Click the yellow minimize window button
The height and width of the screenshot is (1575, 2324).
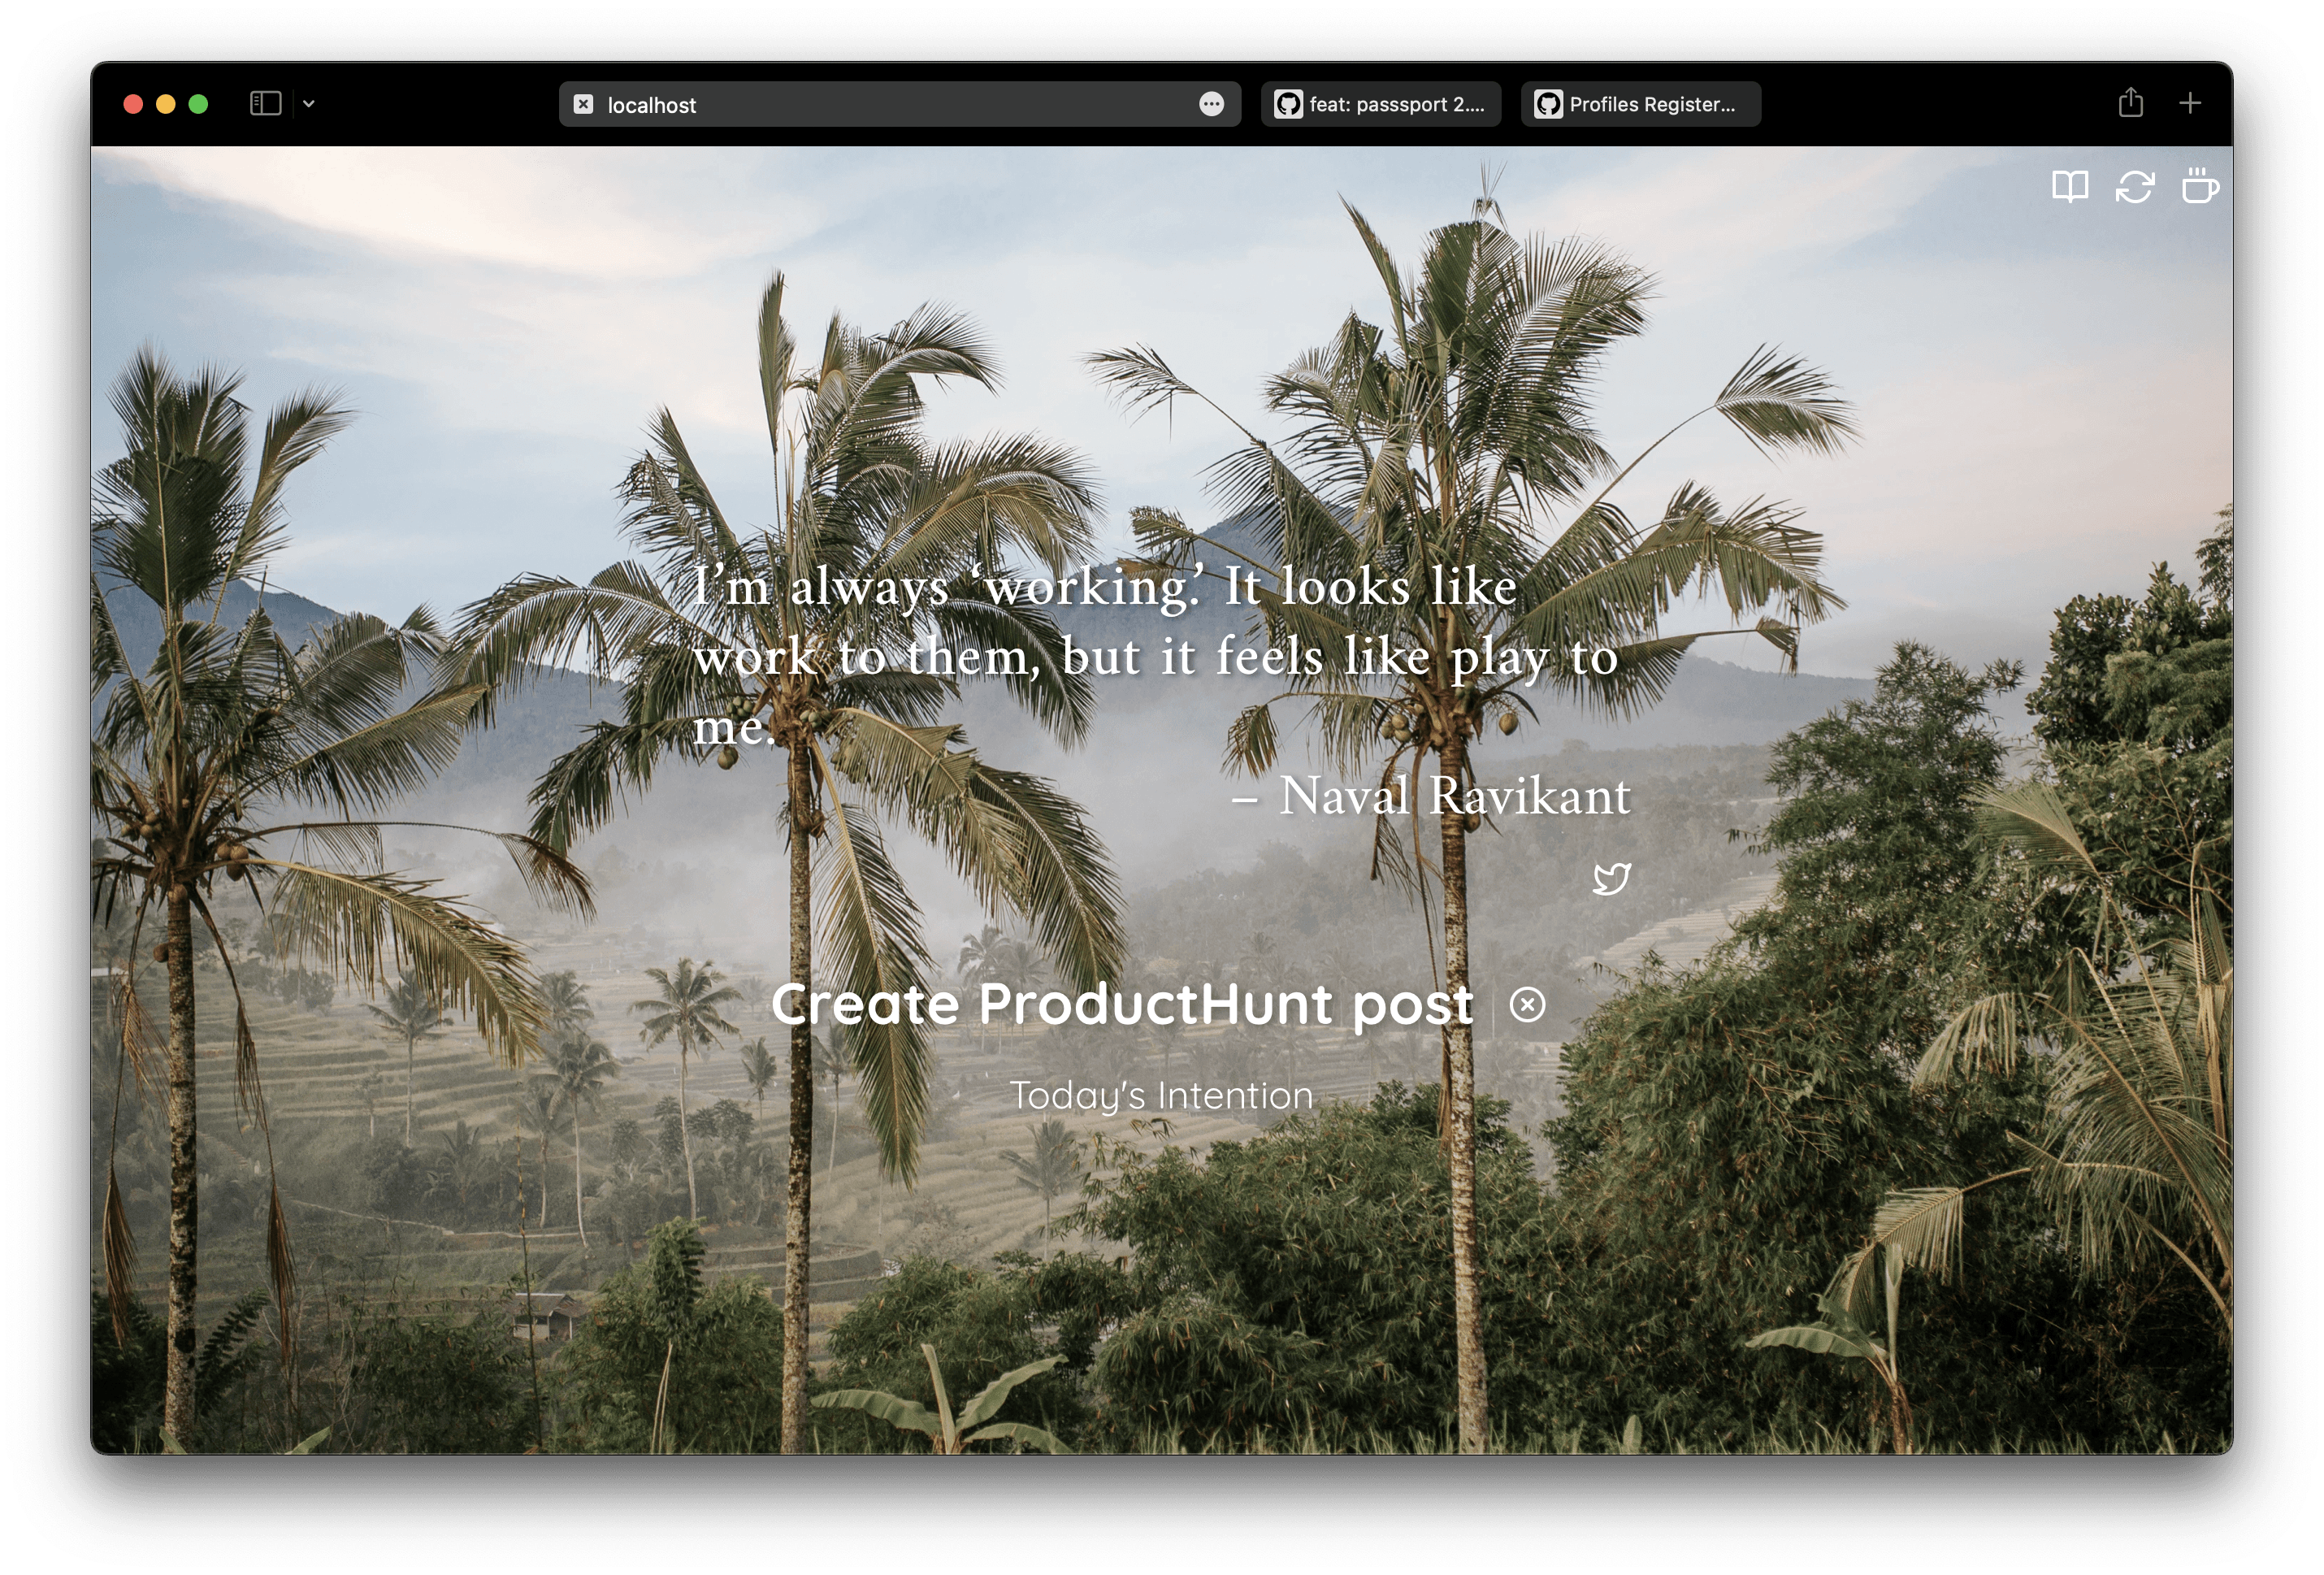click(x=166, y=104)
